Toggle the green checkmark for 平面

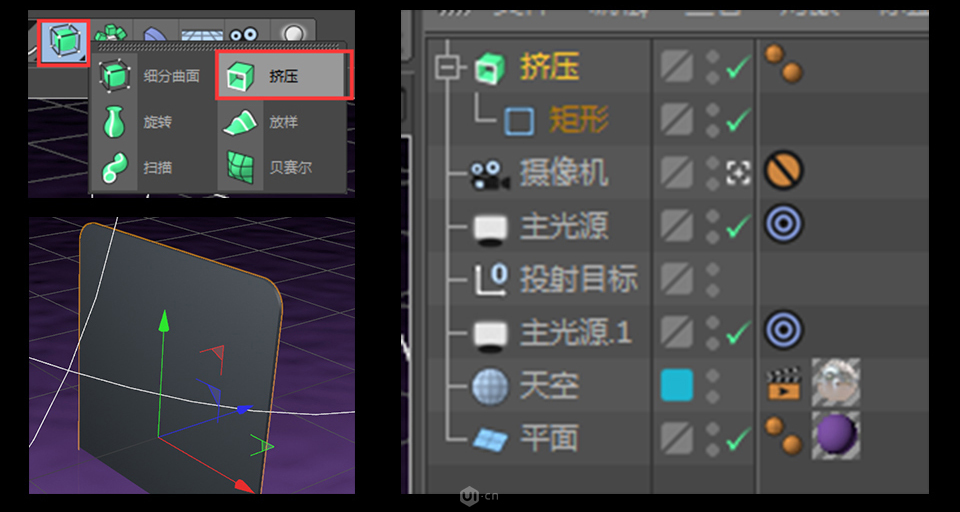click(x=739, y=439)
